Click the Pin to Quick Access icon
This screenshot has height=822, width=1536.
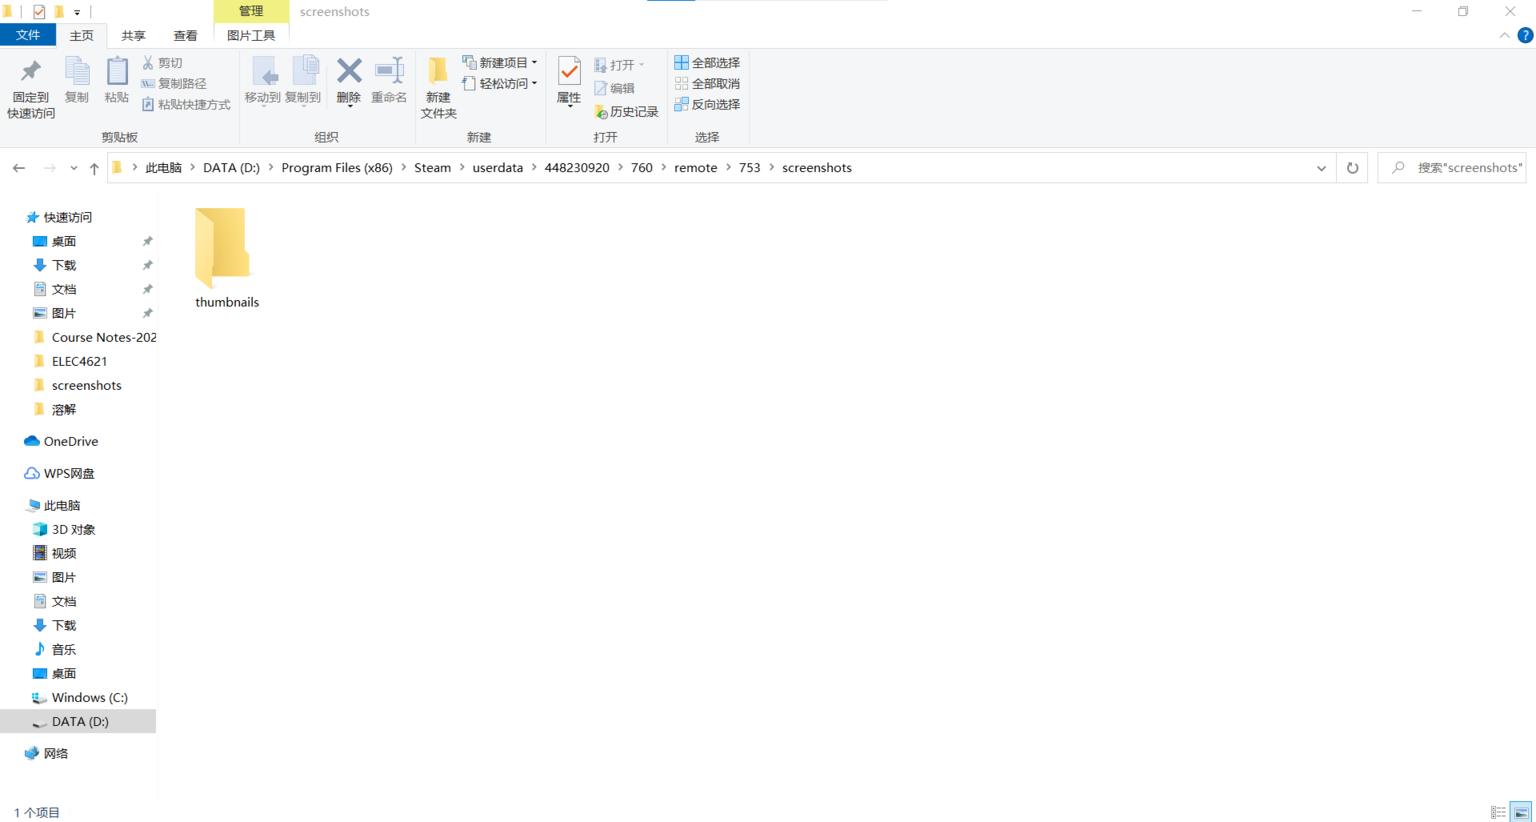31,87
